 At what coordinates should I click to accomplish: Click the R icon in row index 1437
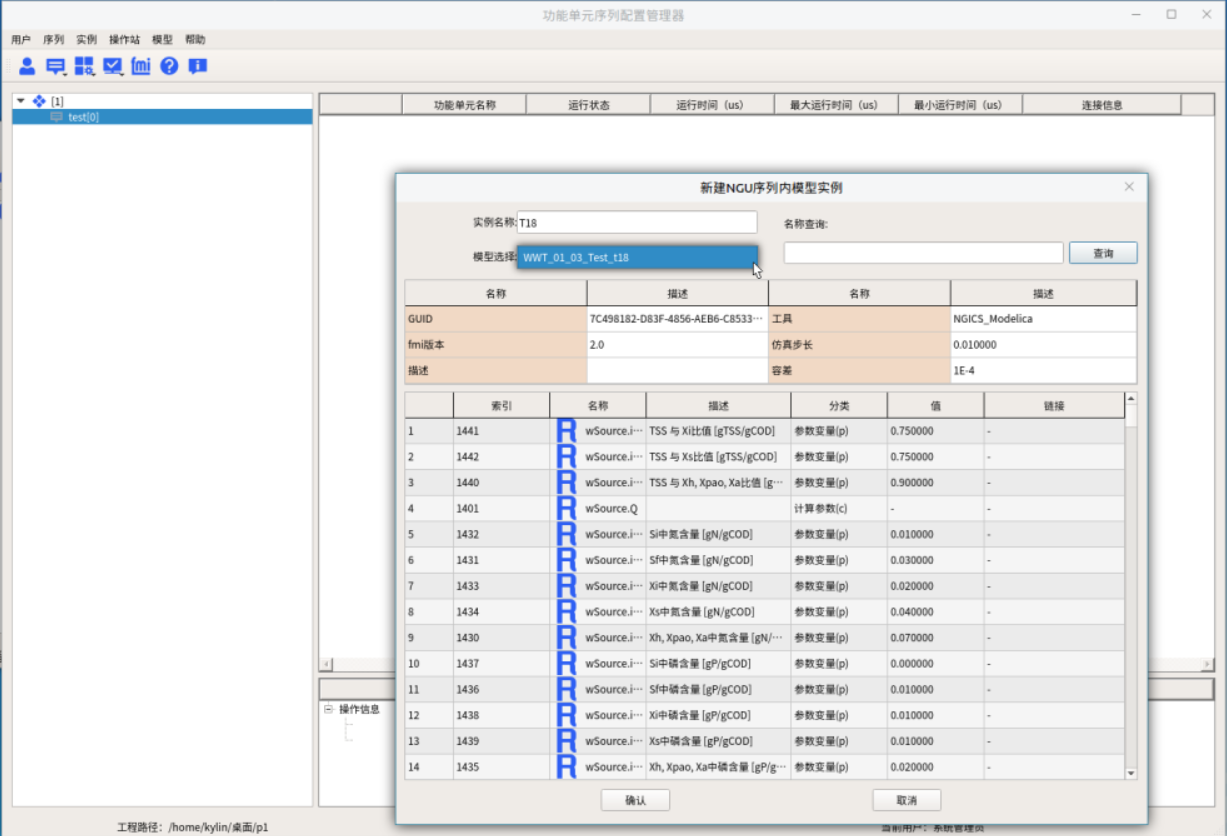(x=566, y=664)
